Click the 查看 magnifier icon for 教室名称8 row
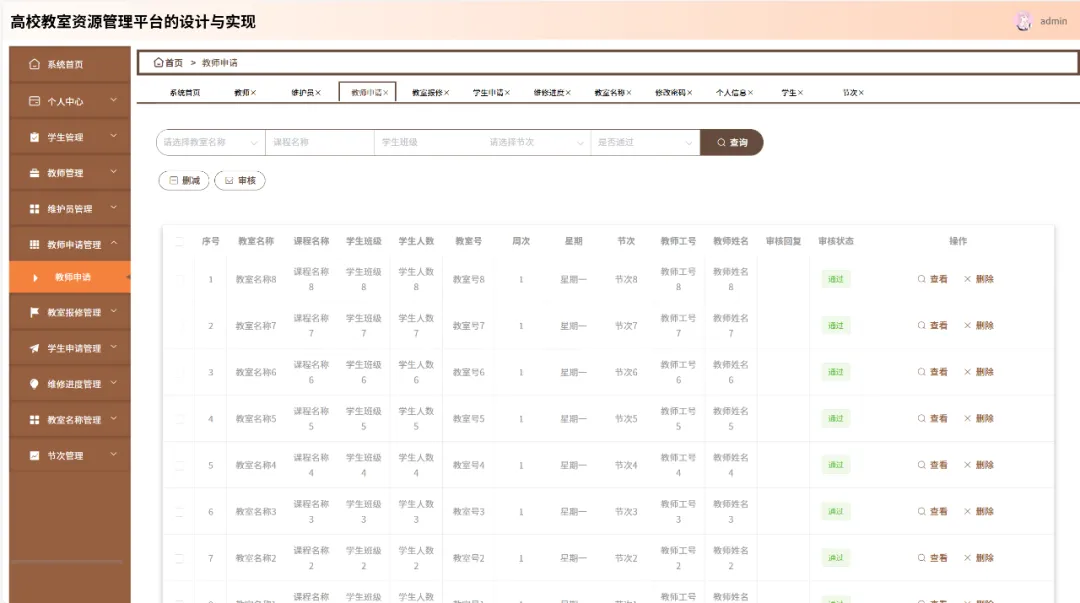 (x=922, y=279)
